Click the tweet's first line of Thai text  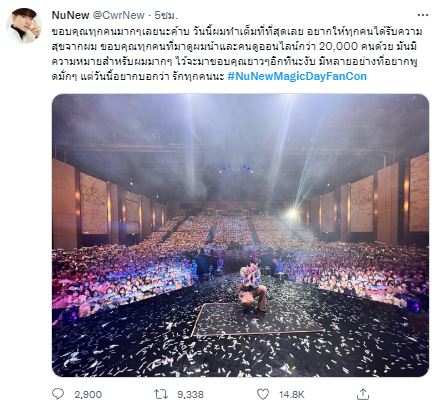tap(237, 32)
